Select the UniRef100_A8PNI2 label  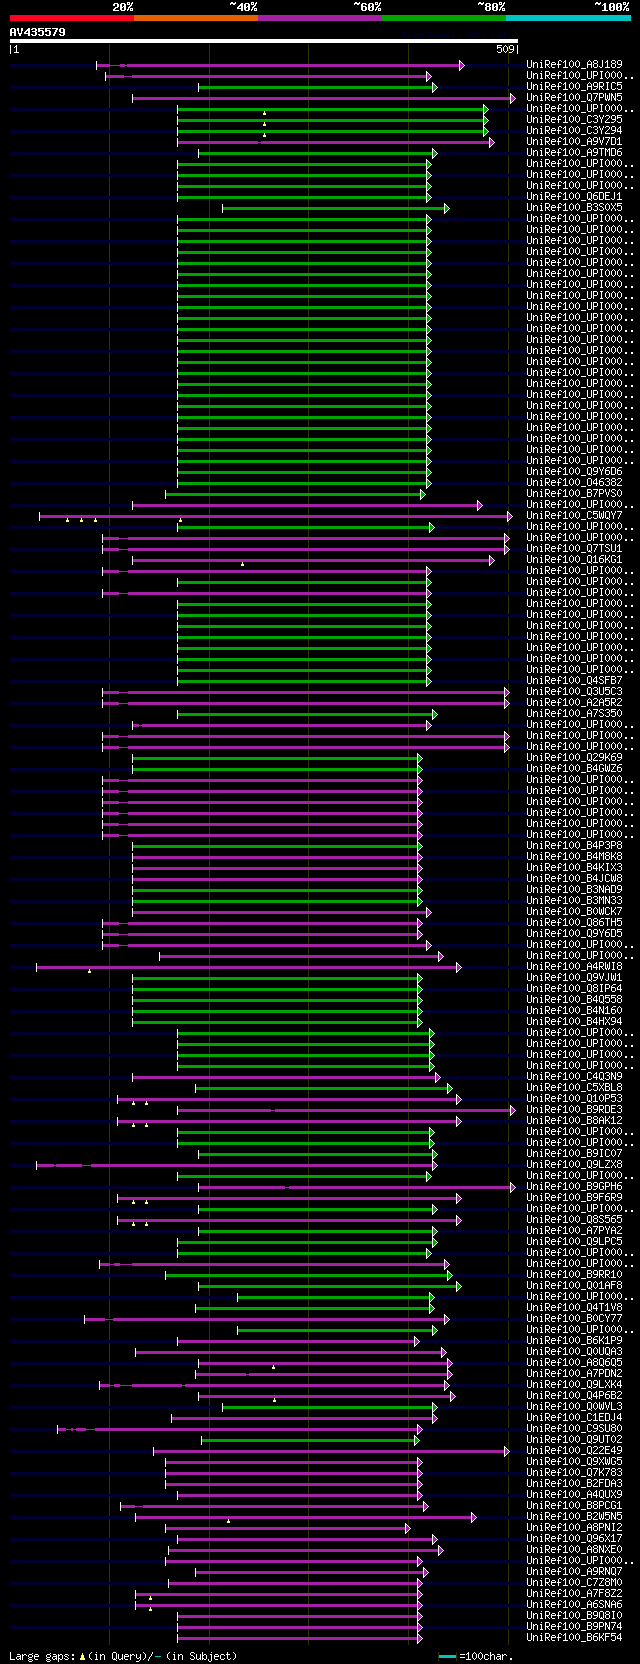(574, 1528)
